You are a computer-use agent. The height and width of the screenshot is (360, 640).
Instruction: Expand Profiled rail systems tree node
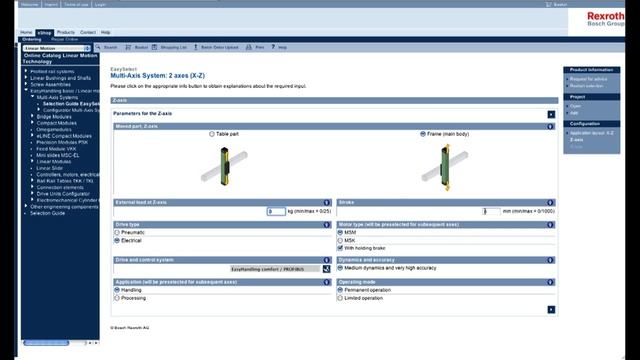(26, 71)
